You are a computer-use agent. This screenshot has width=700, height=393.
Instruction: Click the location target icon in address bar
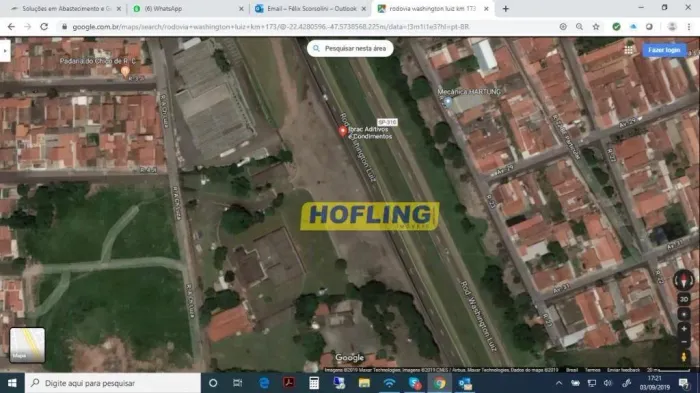563,27
